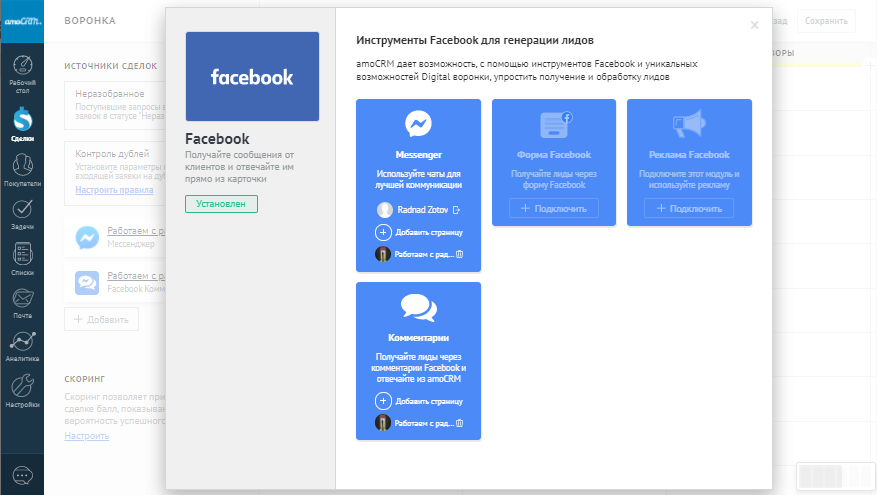The height and width of the screenshot is (495, 877).
Task: Click the Форма Facebook card title
Action: click(x=554, y=155)
